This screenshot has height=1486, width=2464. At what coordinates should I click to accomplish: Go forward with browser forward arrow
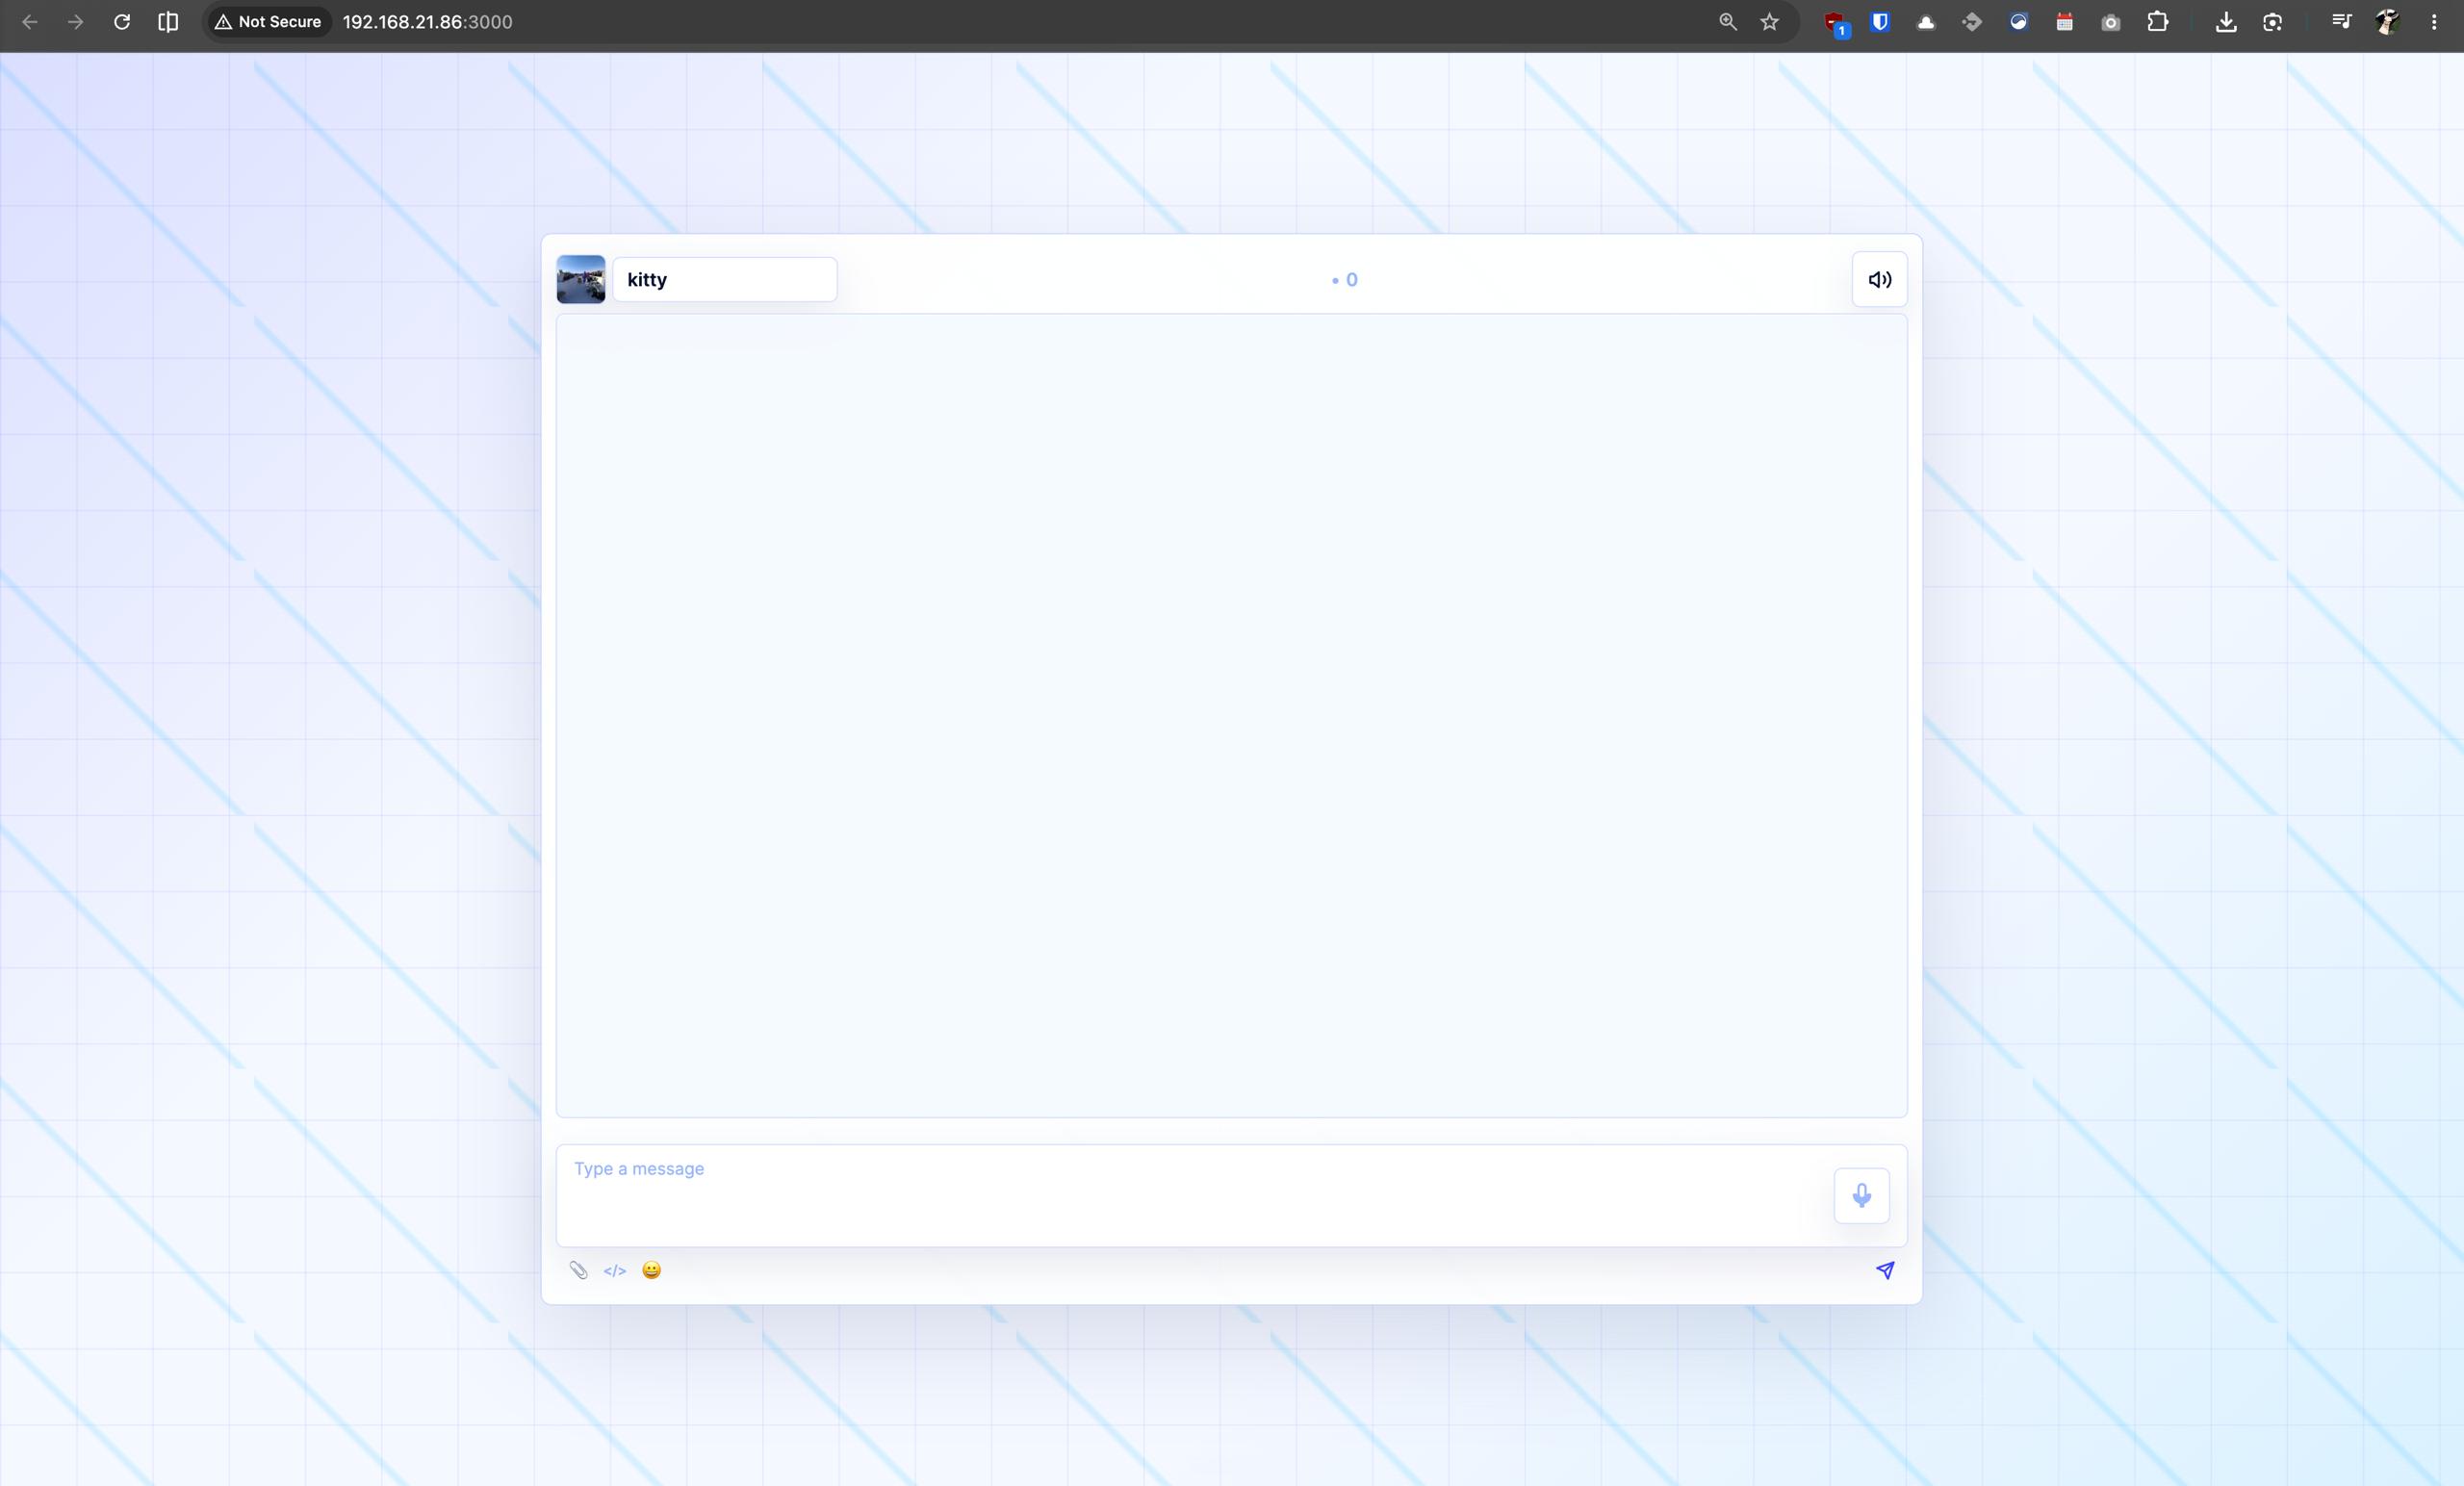click(x=76, y=22)
